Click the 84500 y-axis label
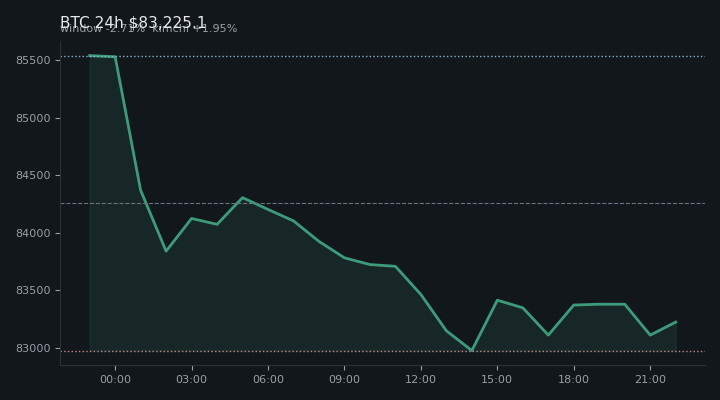This screenshot has width=720, height=400. tap(33, 176)
